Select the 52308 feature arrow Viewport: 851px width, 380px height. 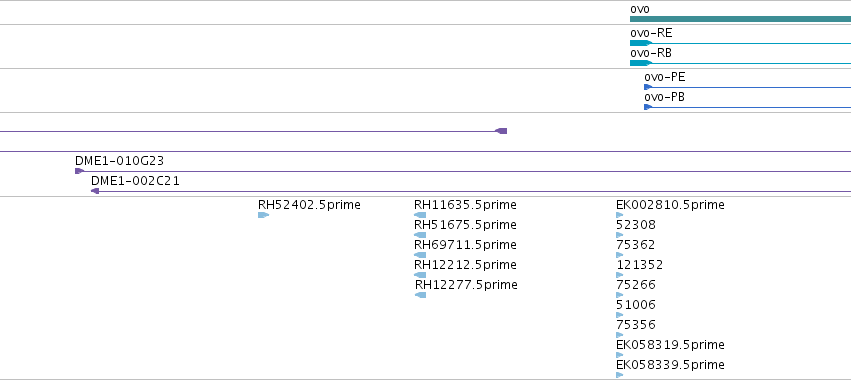point(620,235)
